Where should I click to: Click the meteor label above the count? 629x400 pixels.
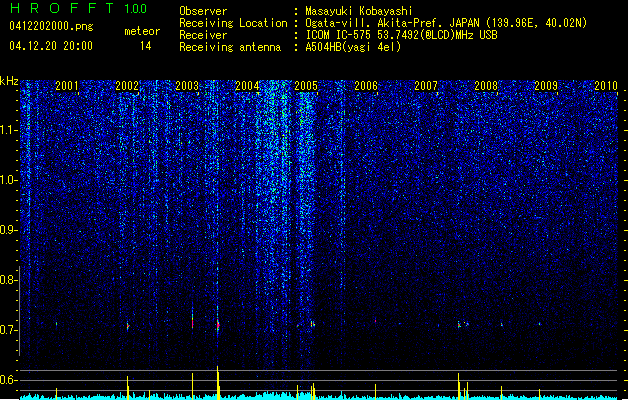click(142, 31)
